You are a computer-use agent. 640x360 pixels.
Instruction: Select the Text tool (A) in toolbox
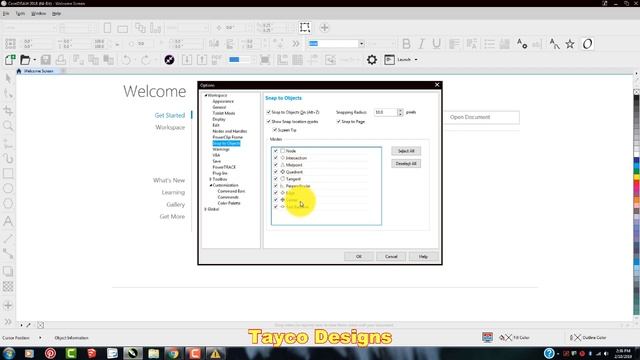(8, 221)
